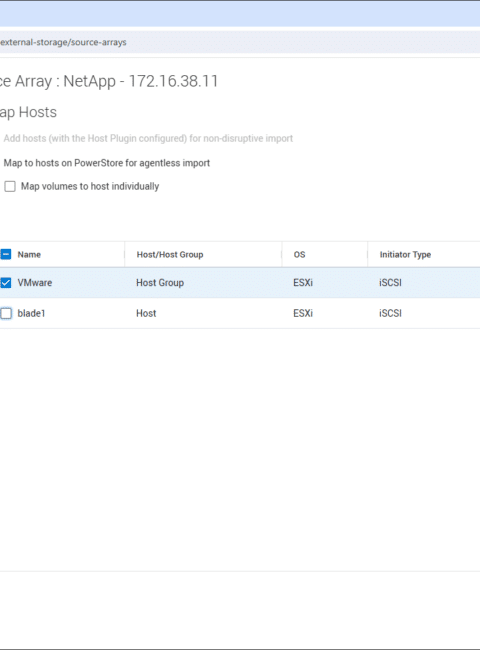Click Host cell in blade1 row
480x650 pixels.
tap(146, 313)
